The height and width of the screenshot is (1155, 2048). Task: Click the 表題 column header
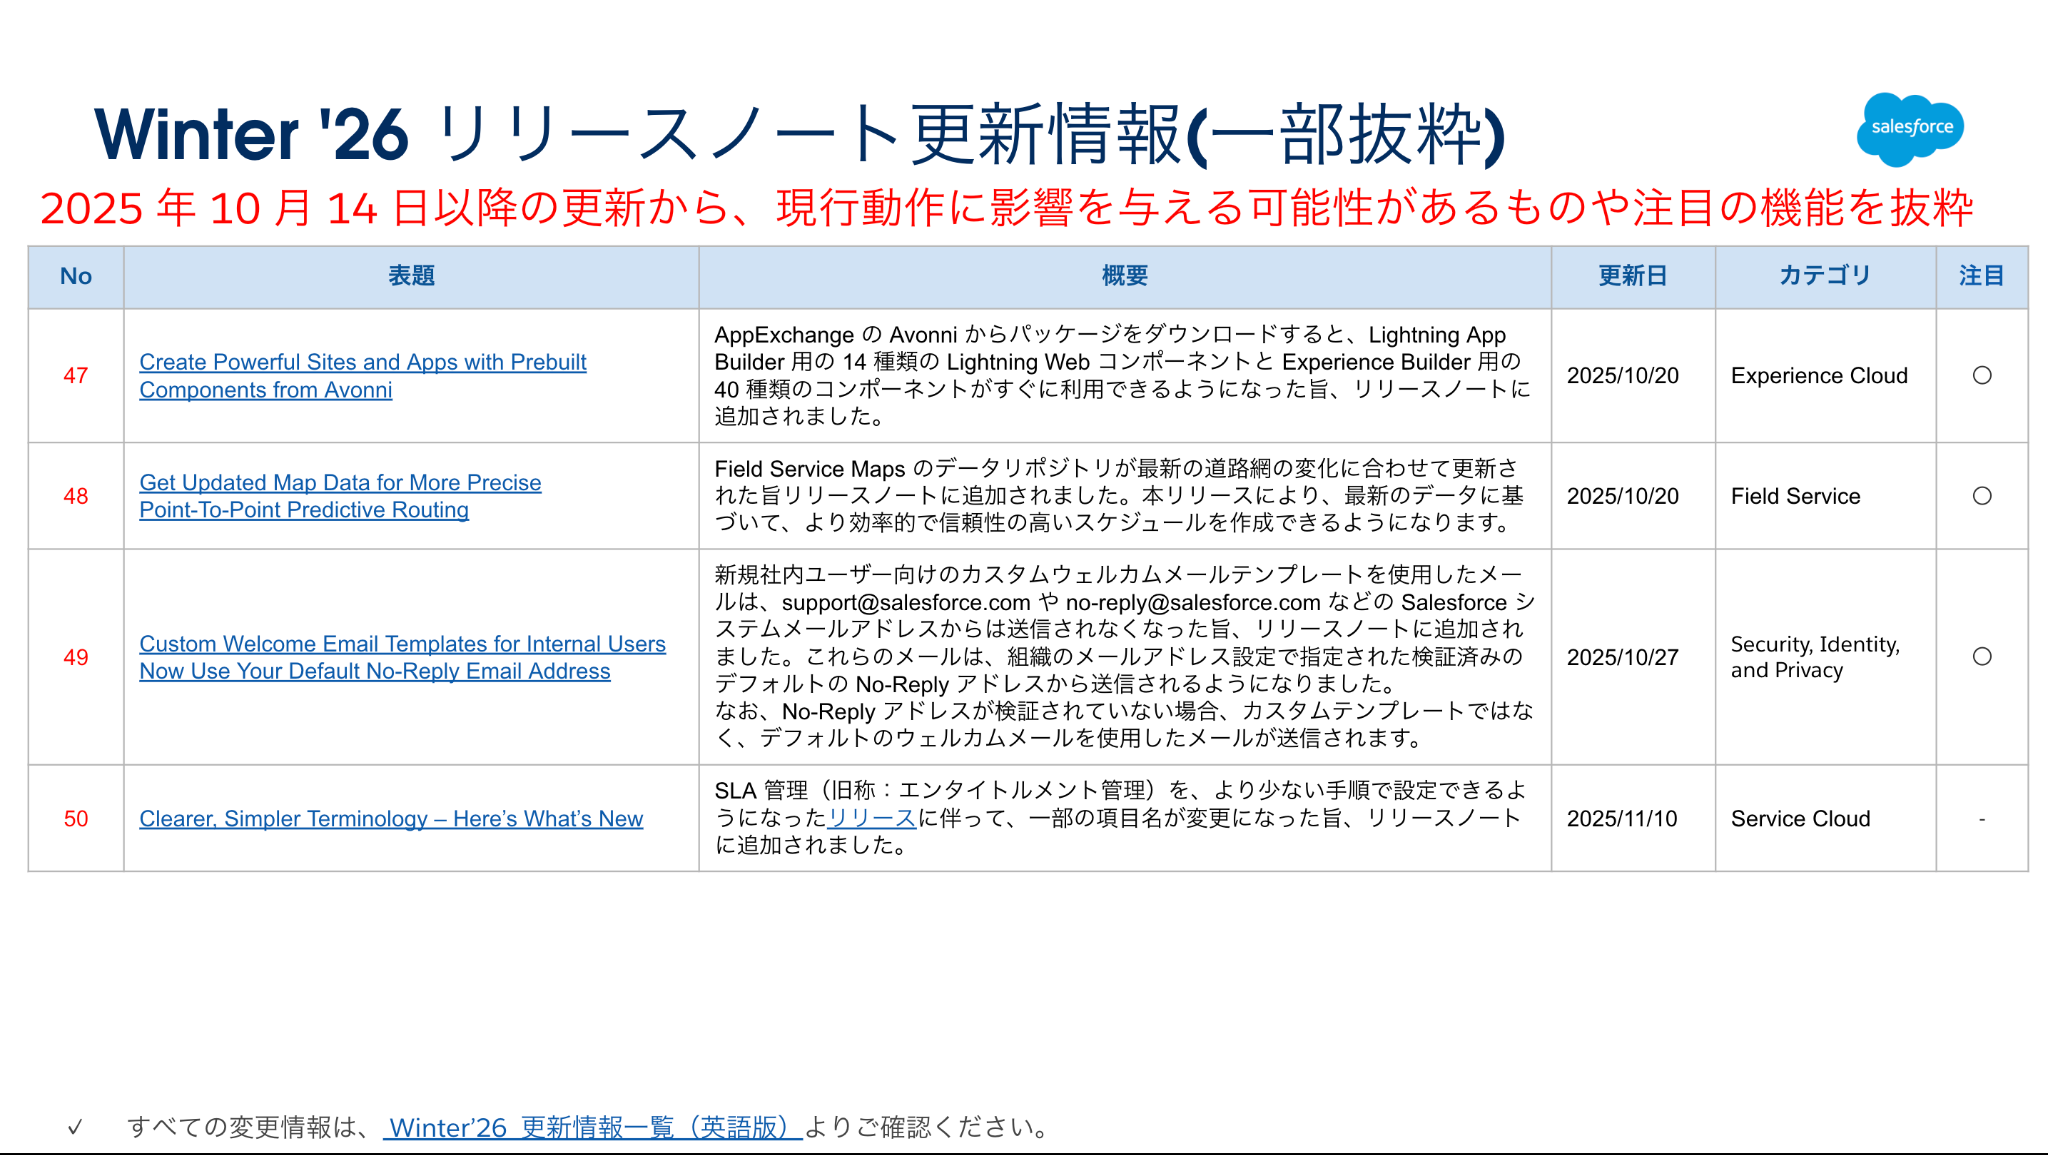click(x=411, y=277)
